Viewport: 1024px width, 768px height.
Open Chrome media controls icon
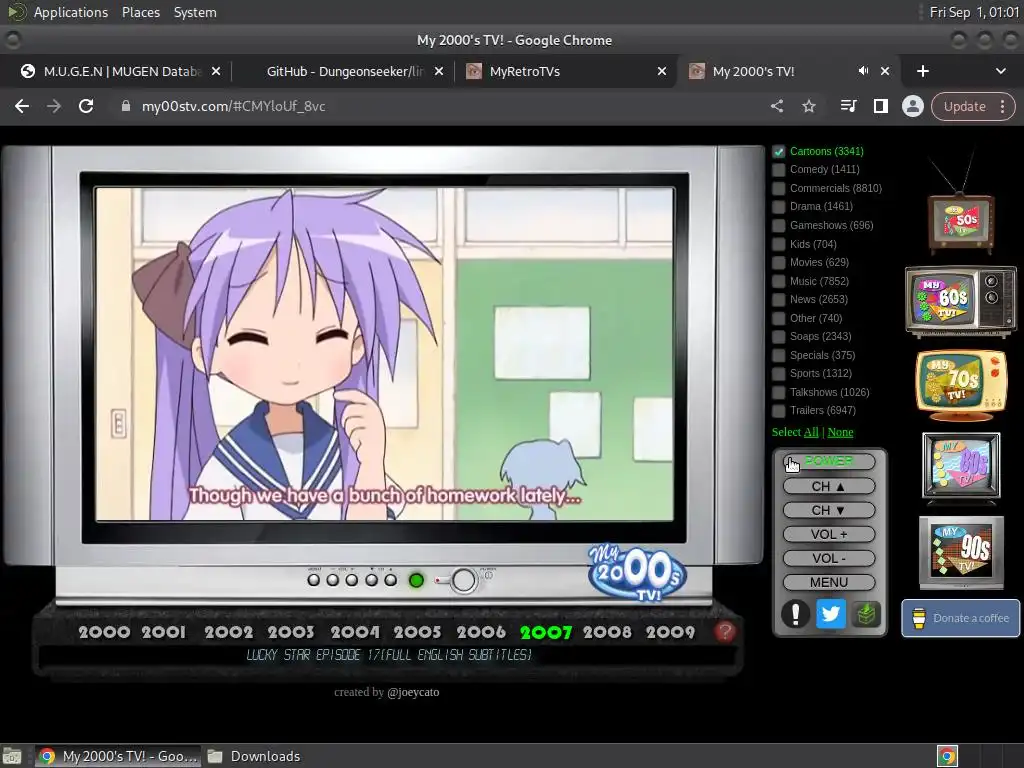coord(848,106)
